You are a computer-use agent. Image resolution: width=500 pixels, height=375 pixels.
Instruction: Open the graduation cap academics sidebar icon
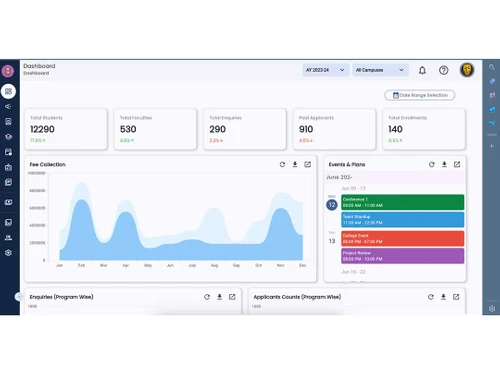coord(8,137)
